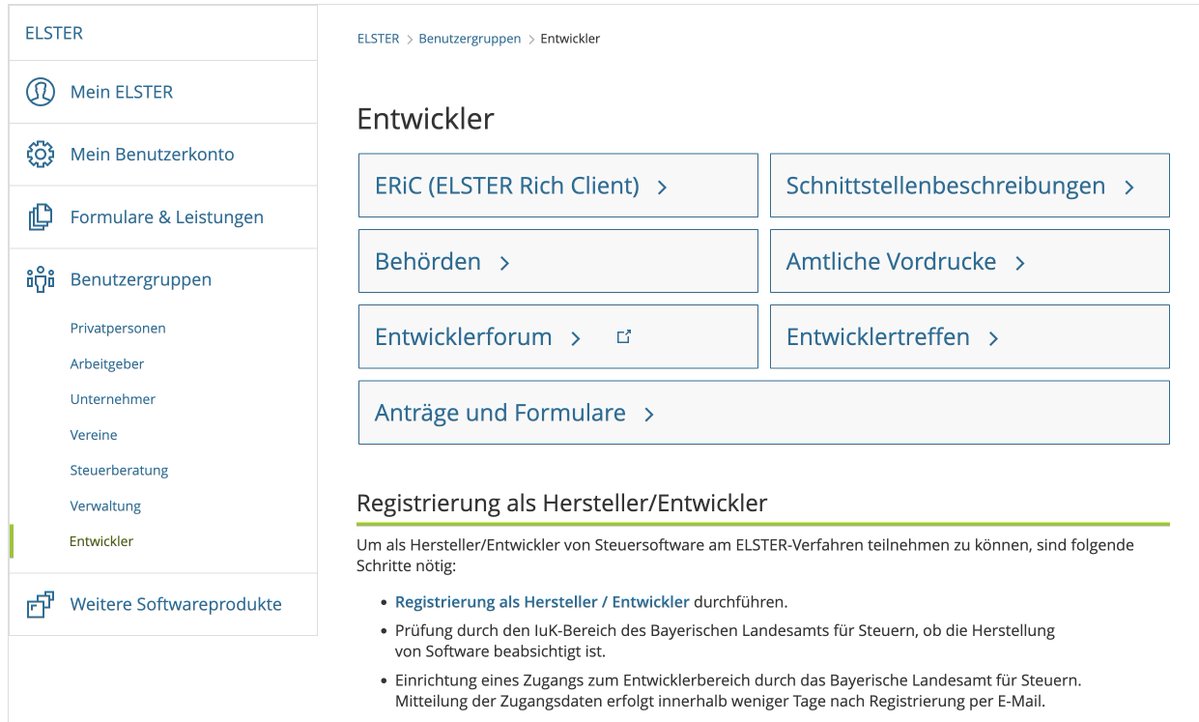Screen dimensions: 1199x722
Task: Click Entwickler breadcrumb text
Action: point(570,38)
